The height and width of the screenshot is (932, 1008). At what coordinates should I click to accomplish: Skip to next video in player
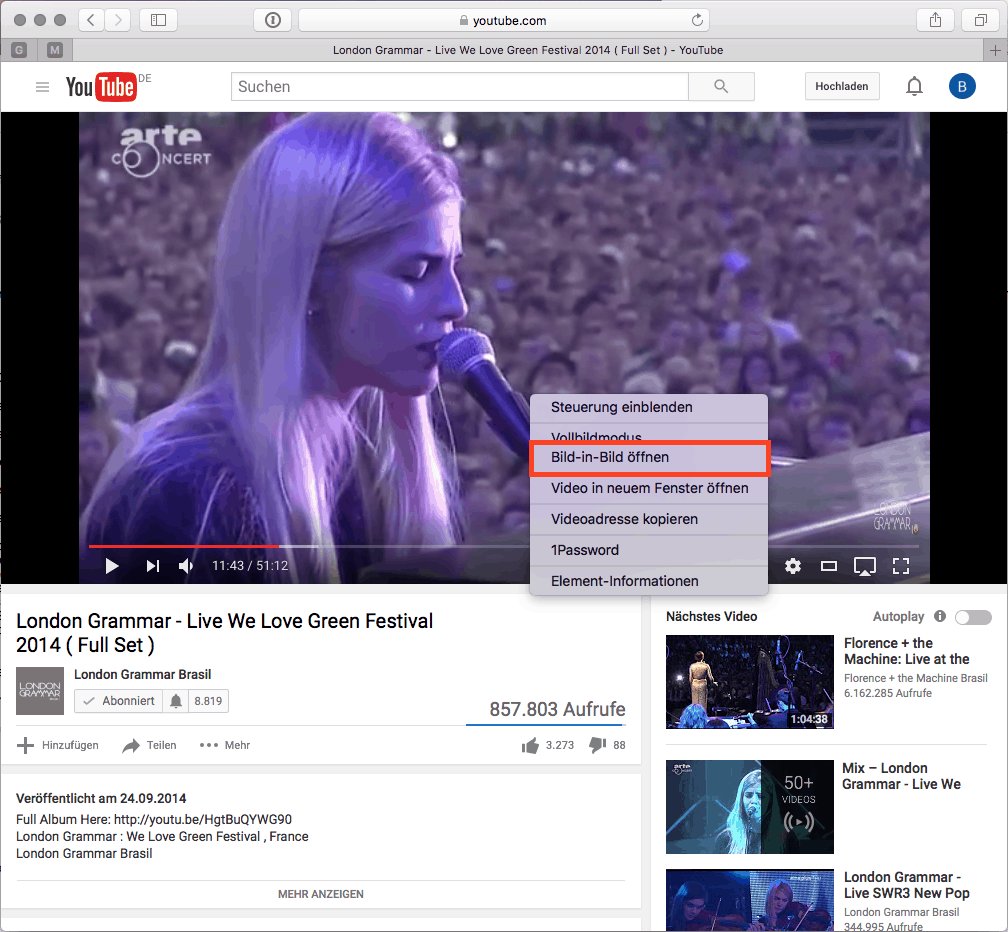[x=152, y=566]
